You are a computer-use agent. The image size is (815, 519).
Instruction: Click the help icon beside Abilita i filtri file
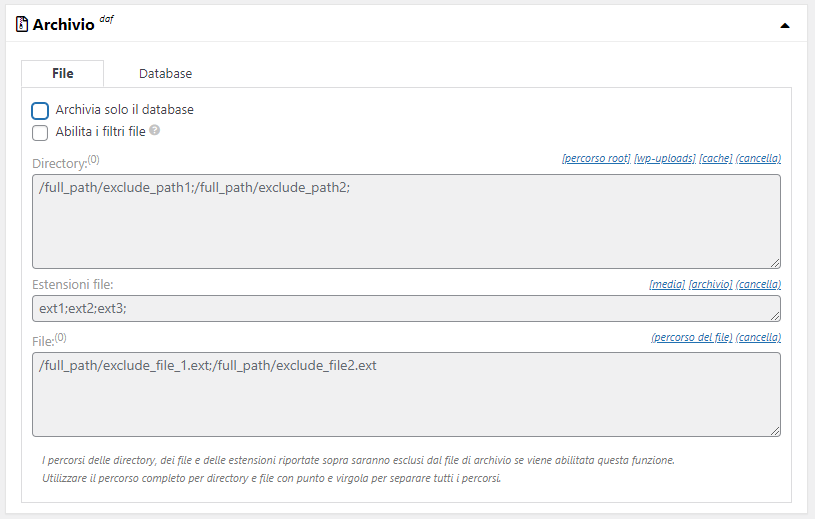pos(155,131)
